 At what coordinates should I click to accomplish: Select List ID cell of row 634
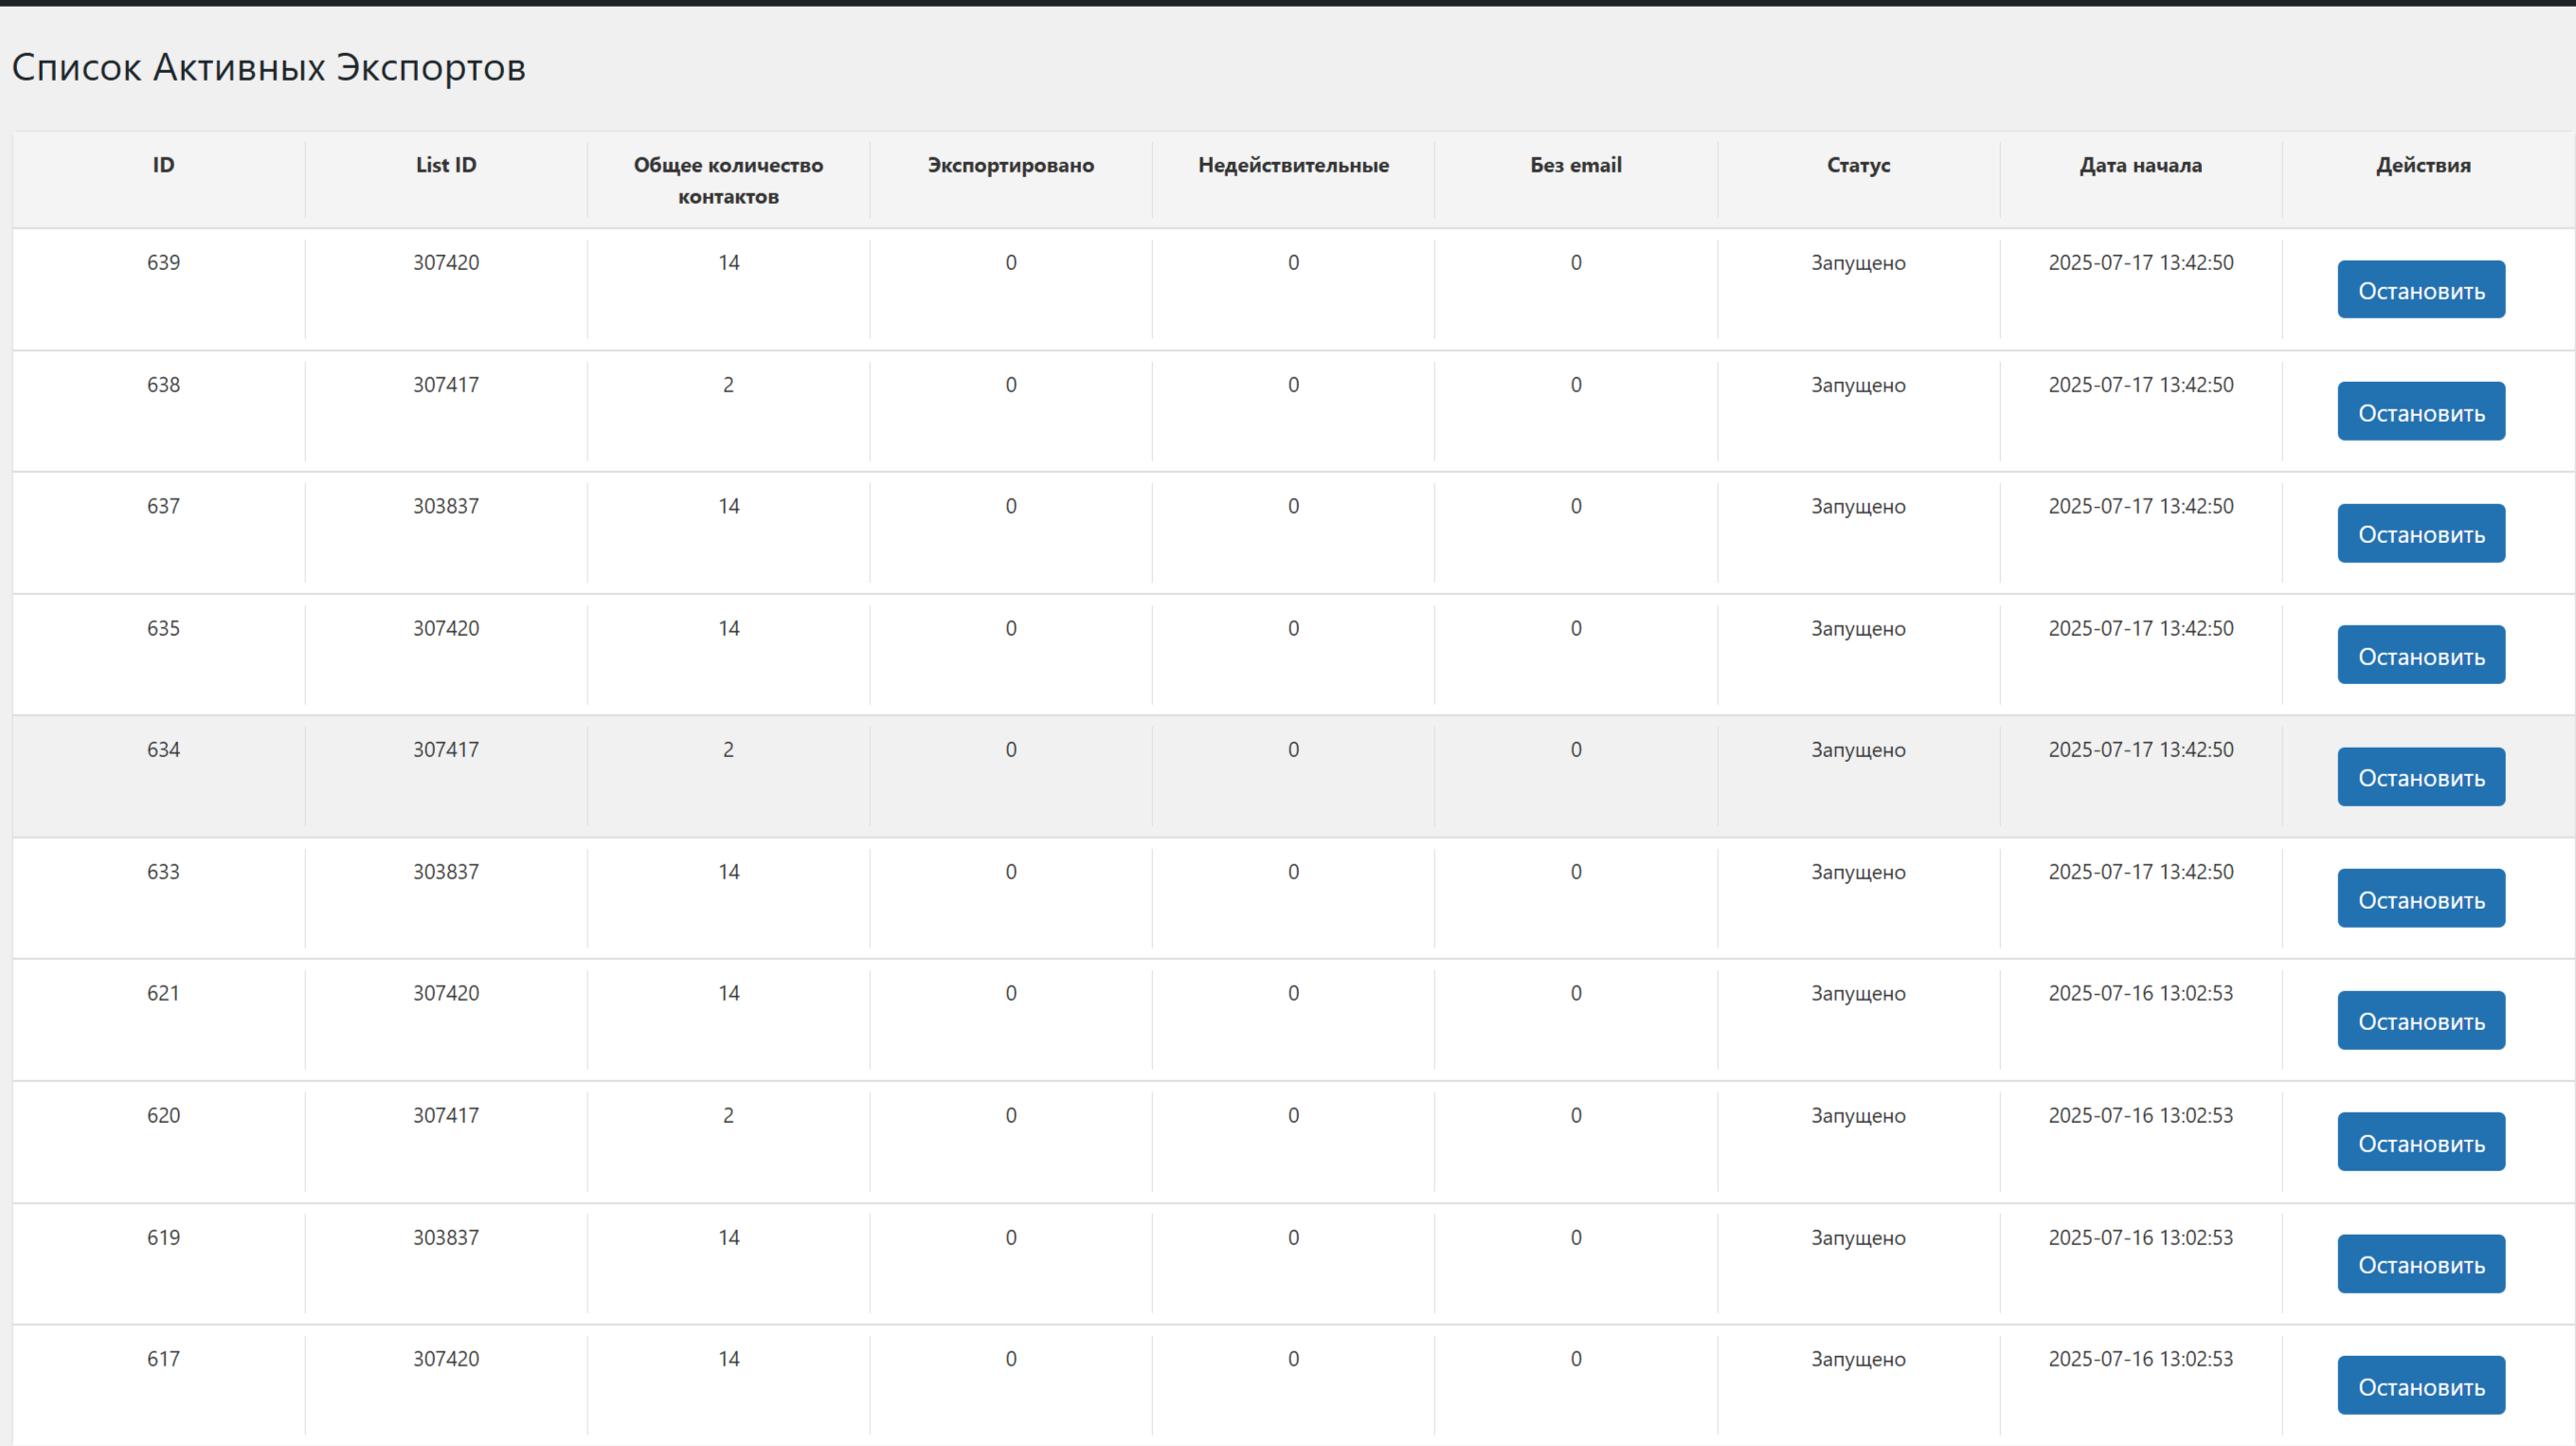click(446, 750)
